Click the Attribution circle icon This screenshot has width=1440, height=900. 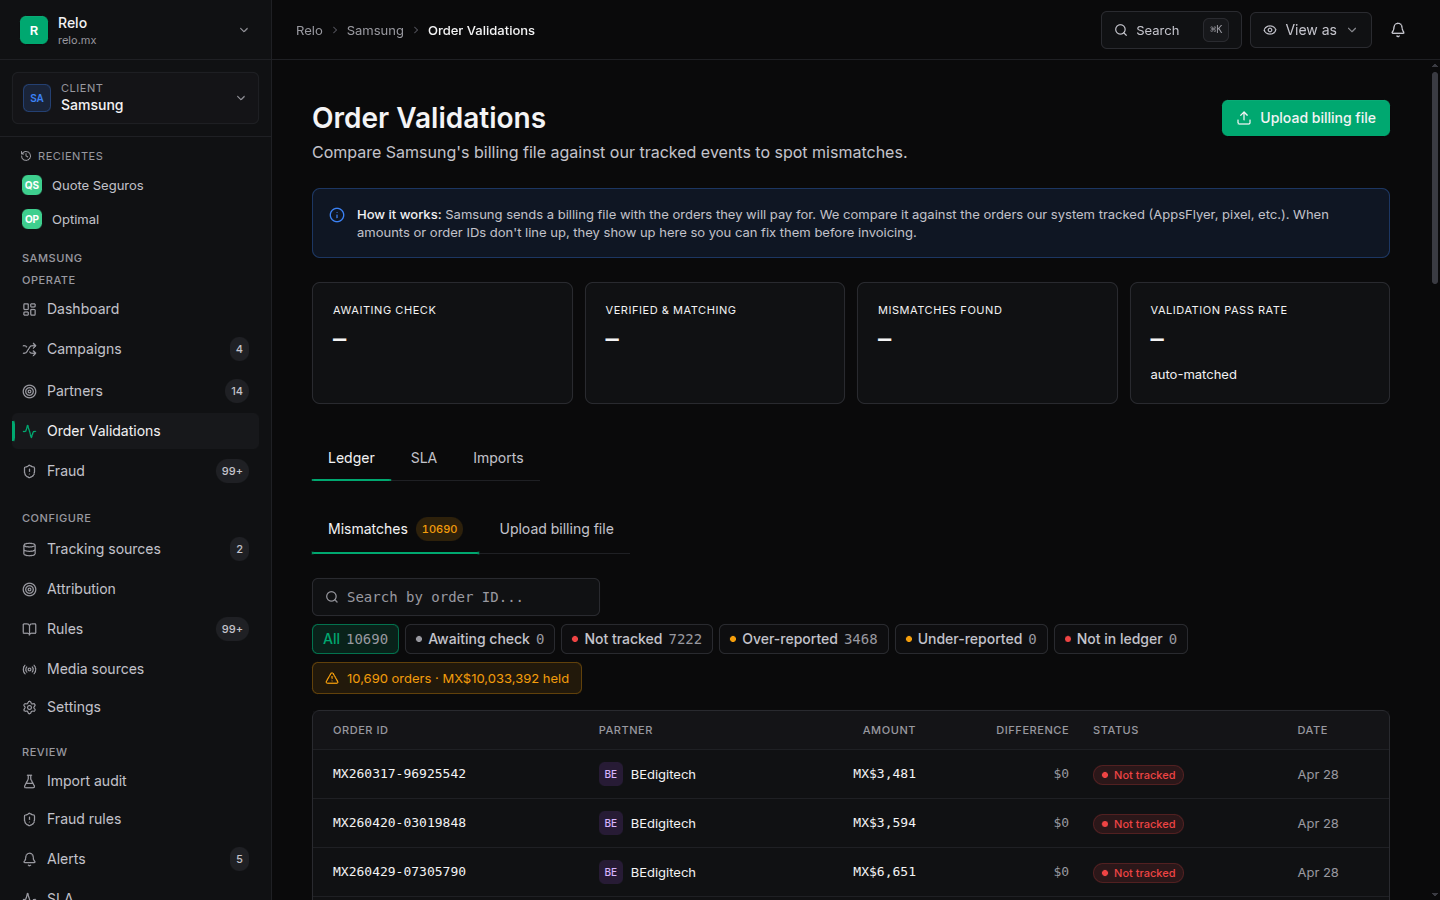click(29, 589)
